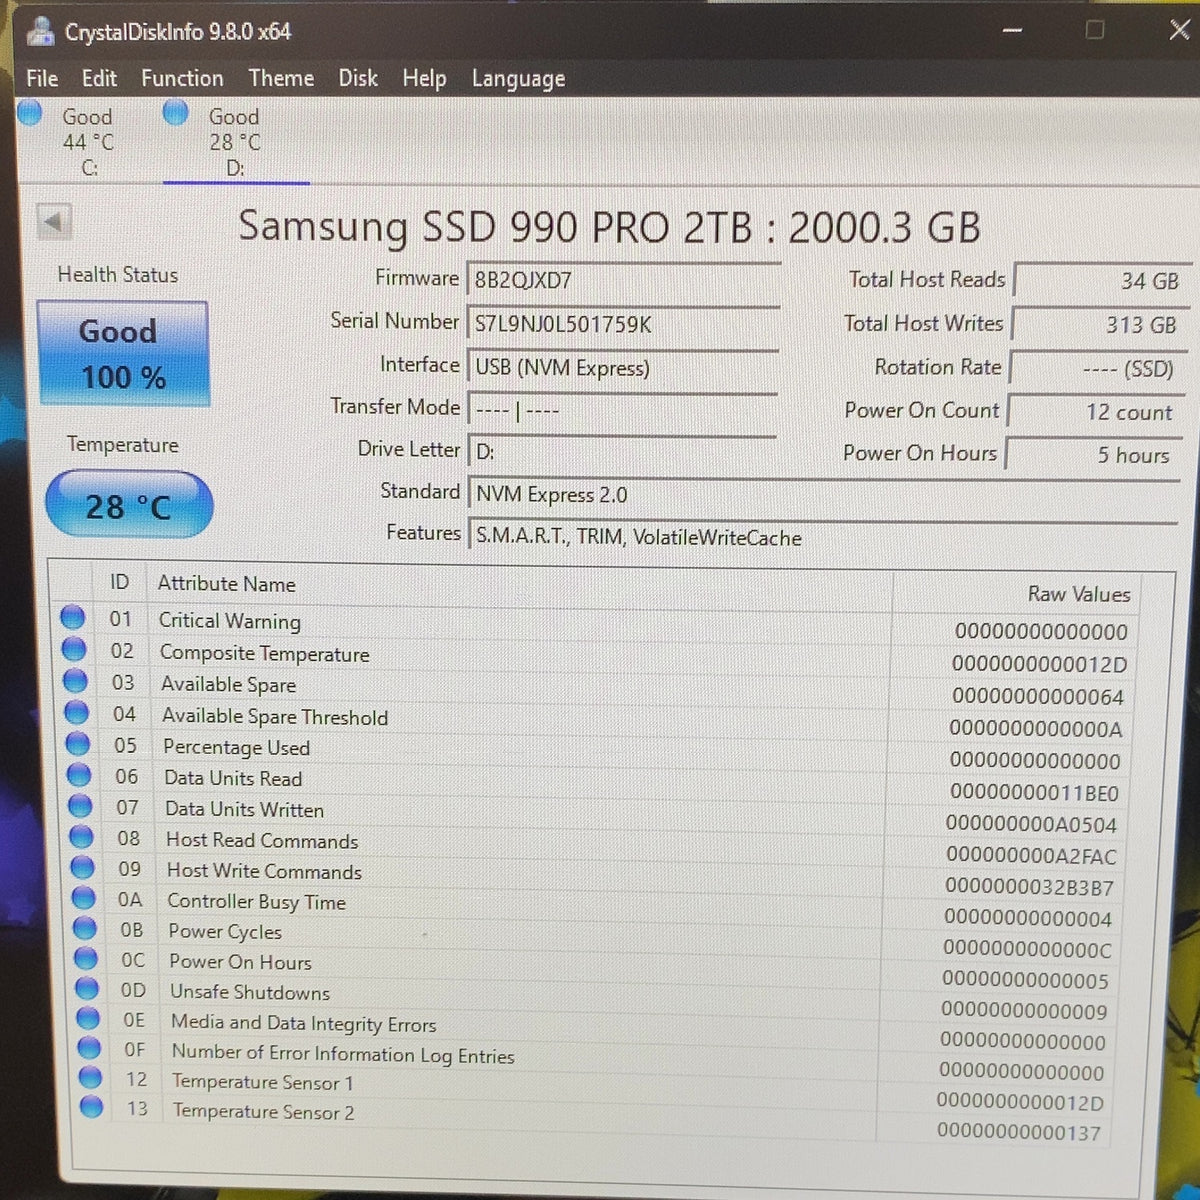Click the Firmware field 8B2QJXD7
The width and height of the screenshot is (1200, 1200).
623,280
